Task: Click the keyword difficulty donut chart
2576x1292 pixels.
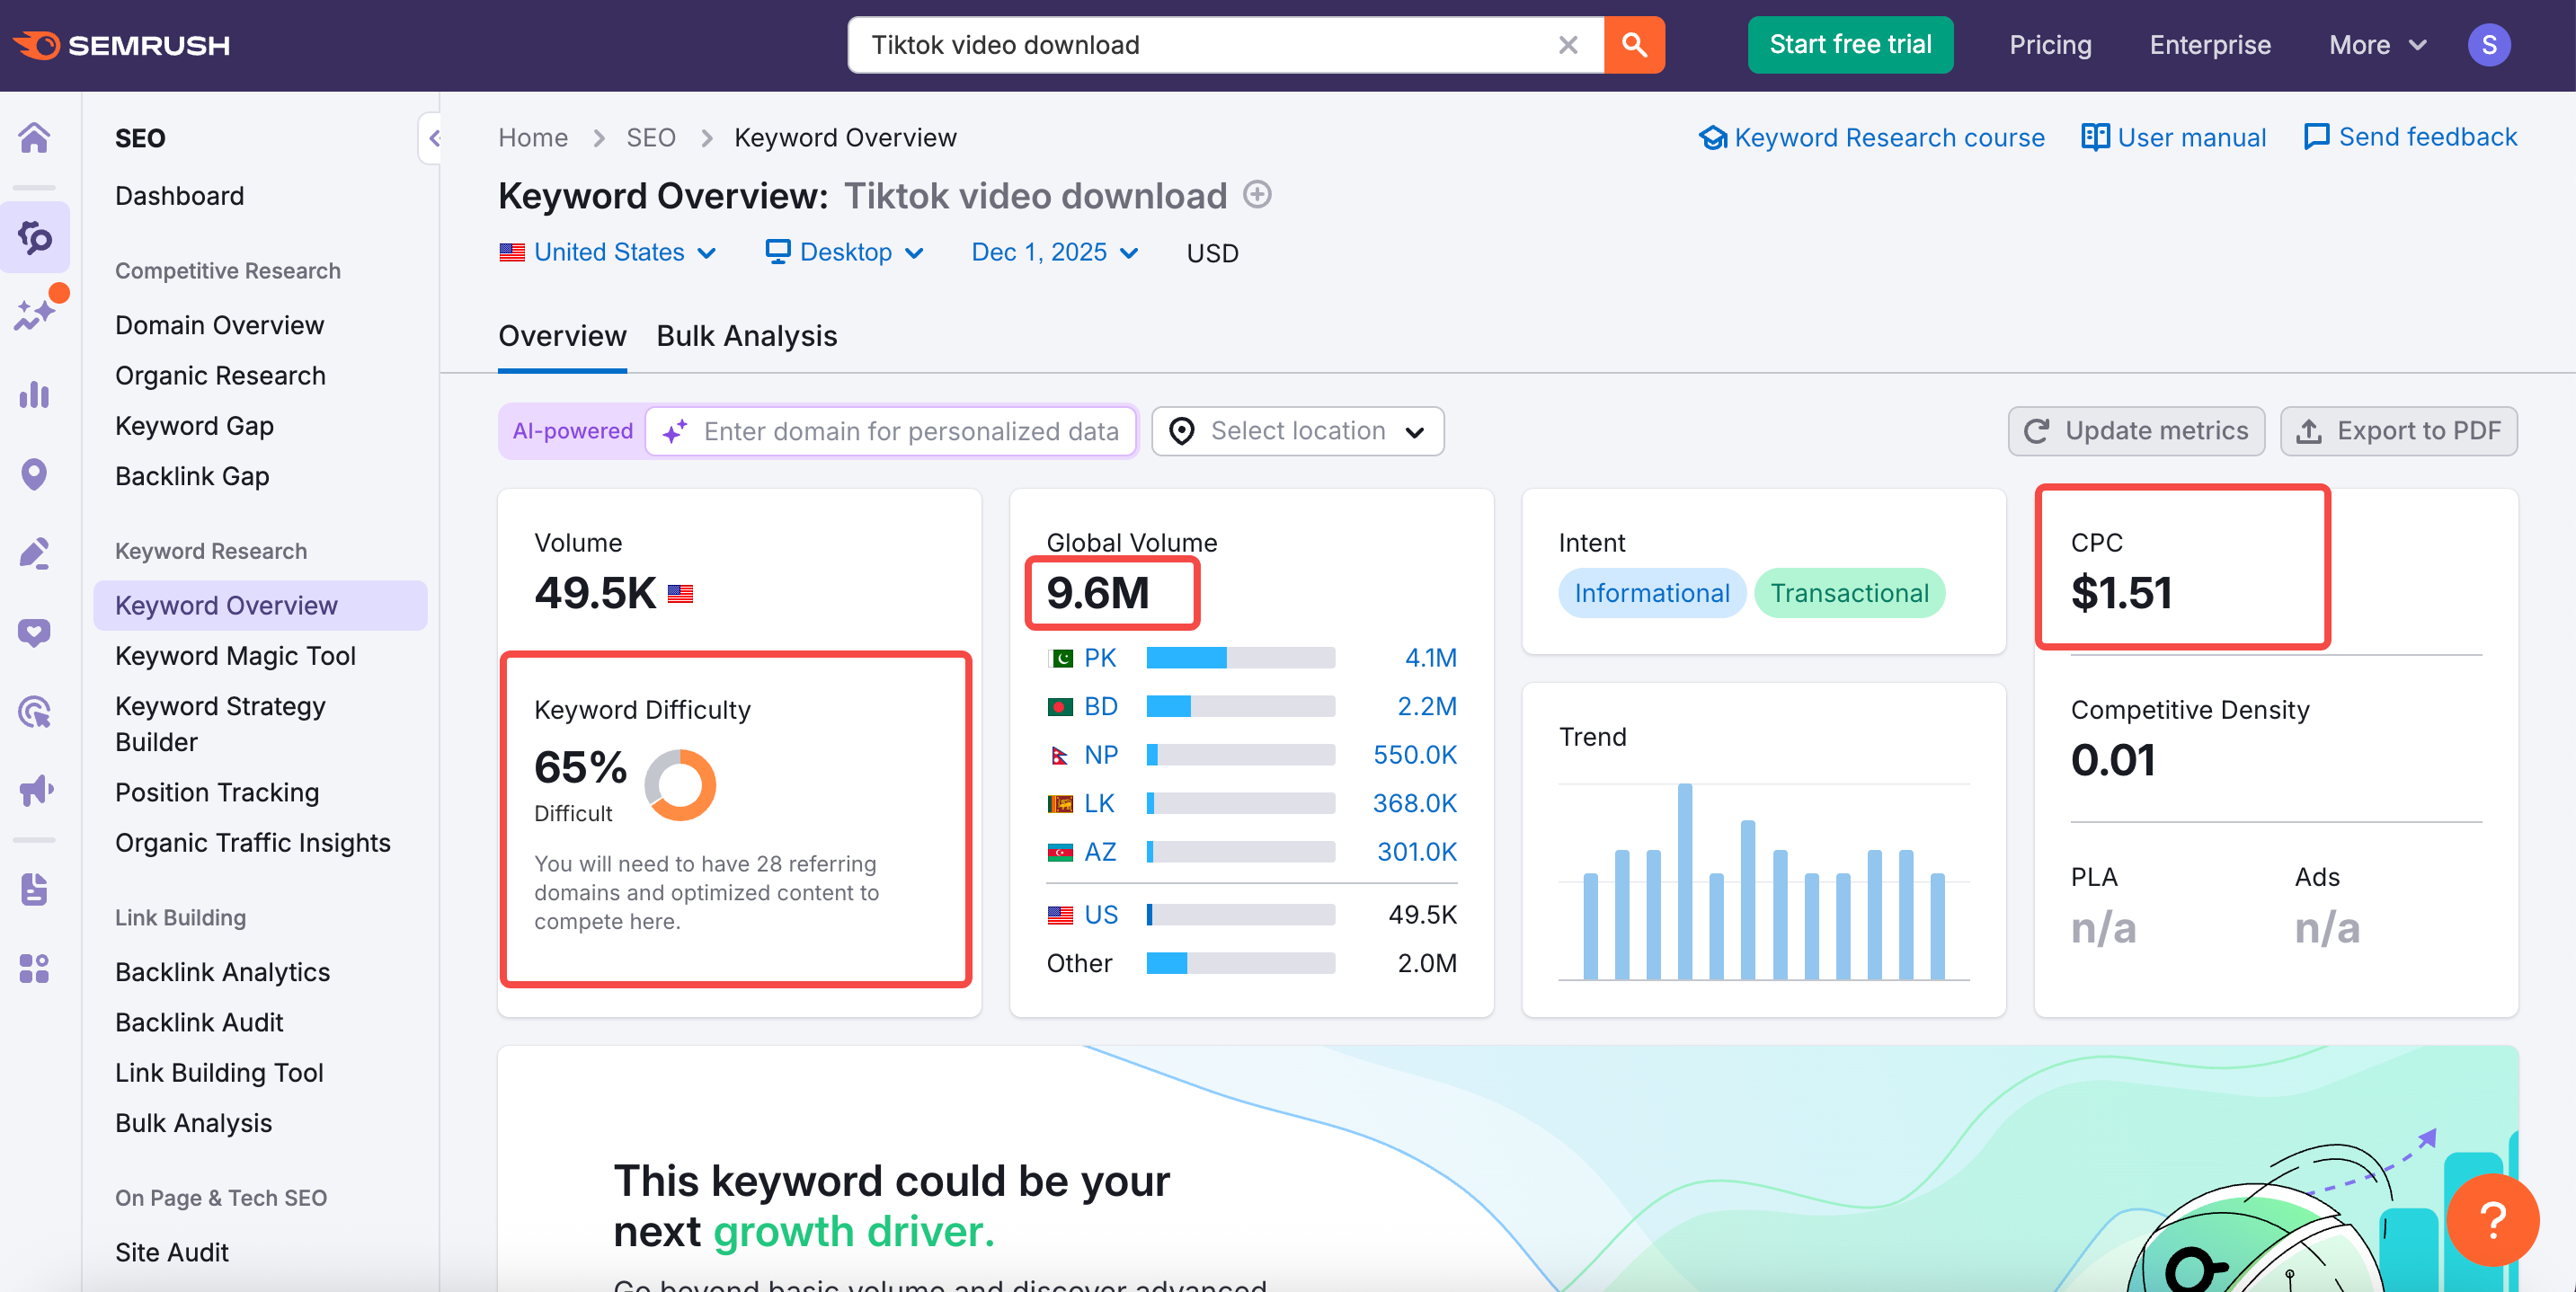Action: (680, 785)
